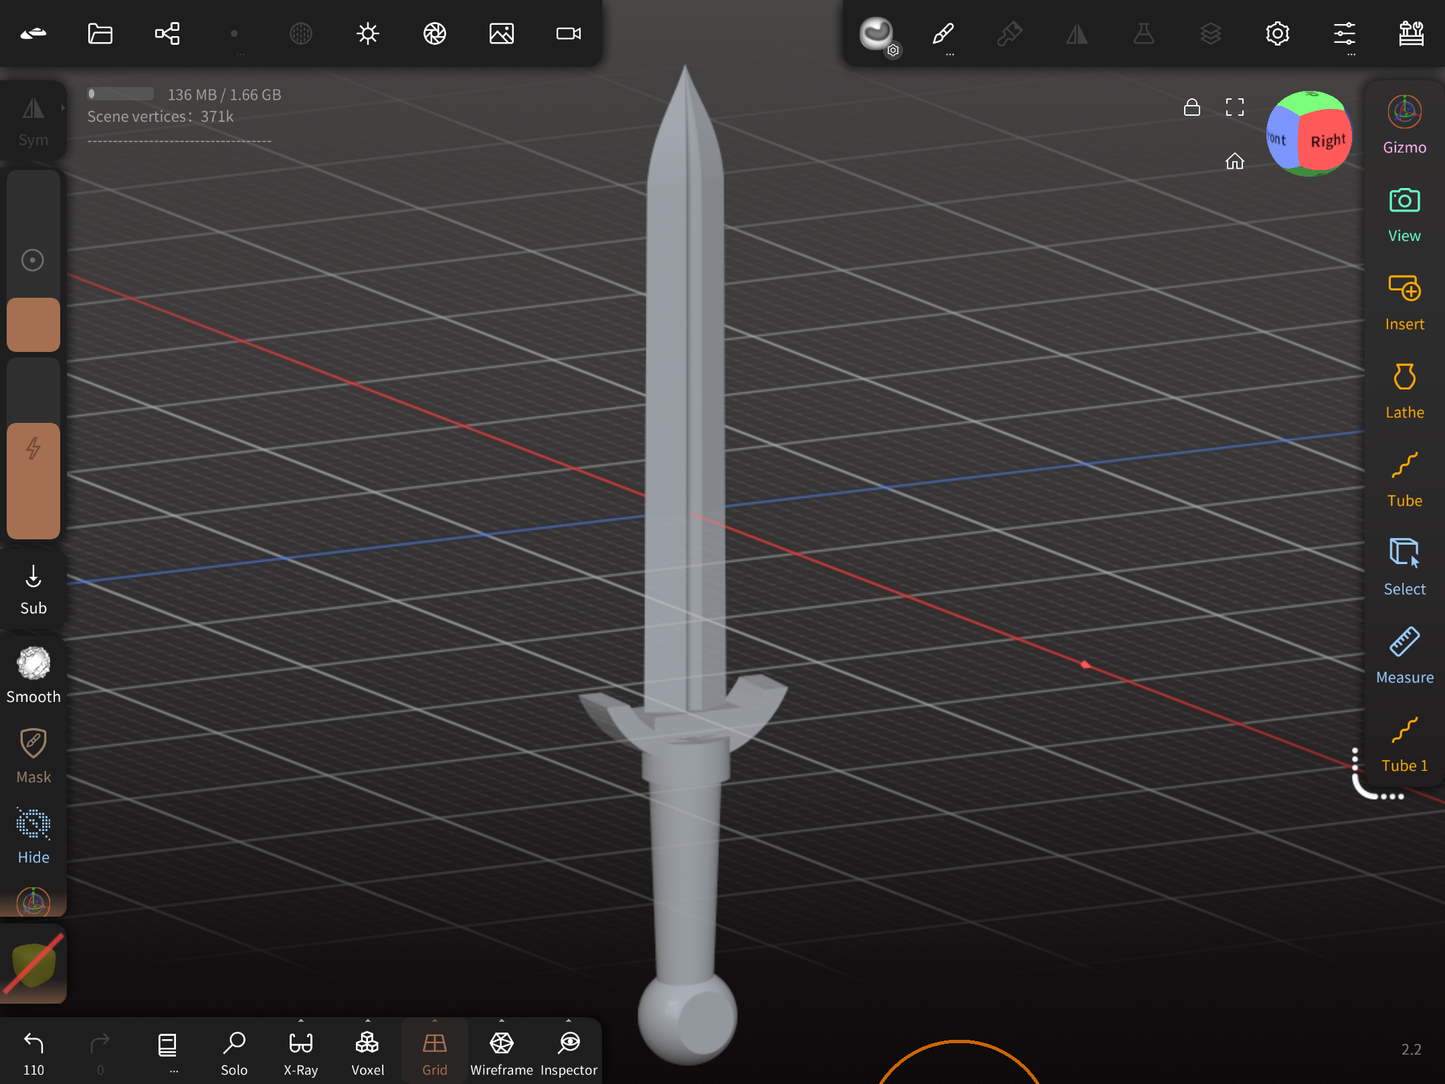Click the Right face of view cube
The width and height of the screenshot is (1445, 1084).
coord(1327,141)
